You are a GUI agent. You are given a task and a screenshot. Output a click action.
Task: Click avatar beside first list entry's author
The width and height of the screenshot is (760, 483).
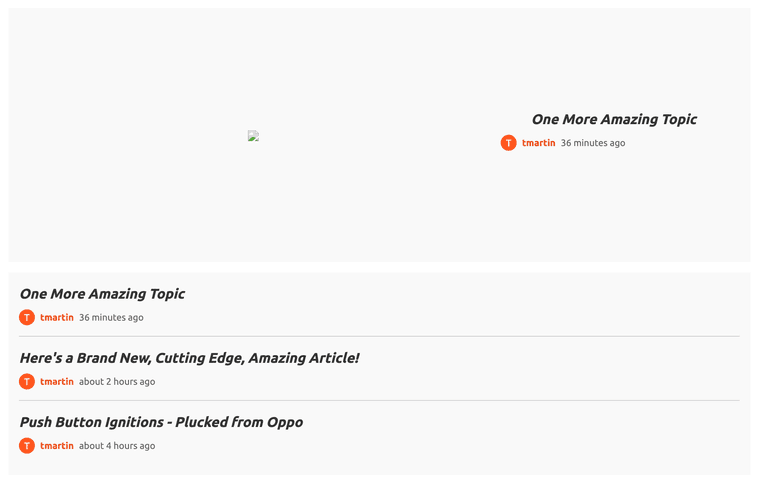pyautogui.click(x=27, y=317)
